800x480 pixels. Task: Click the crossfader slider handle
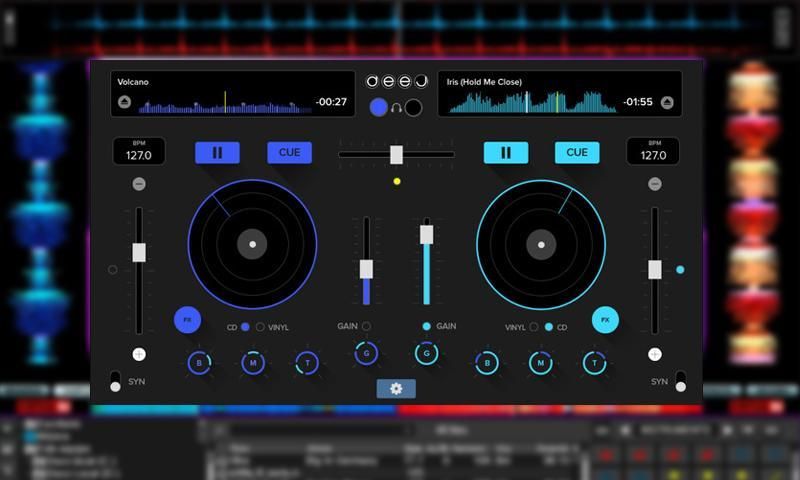pos(396,154)
